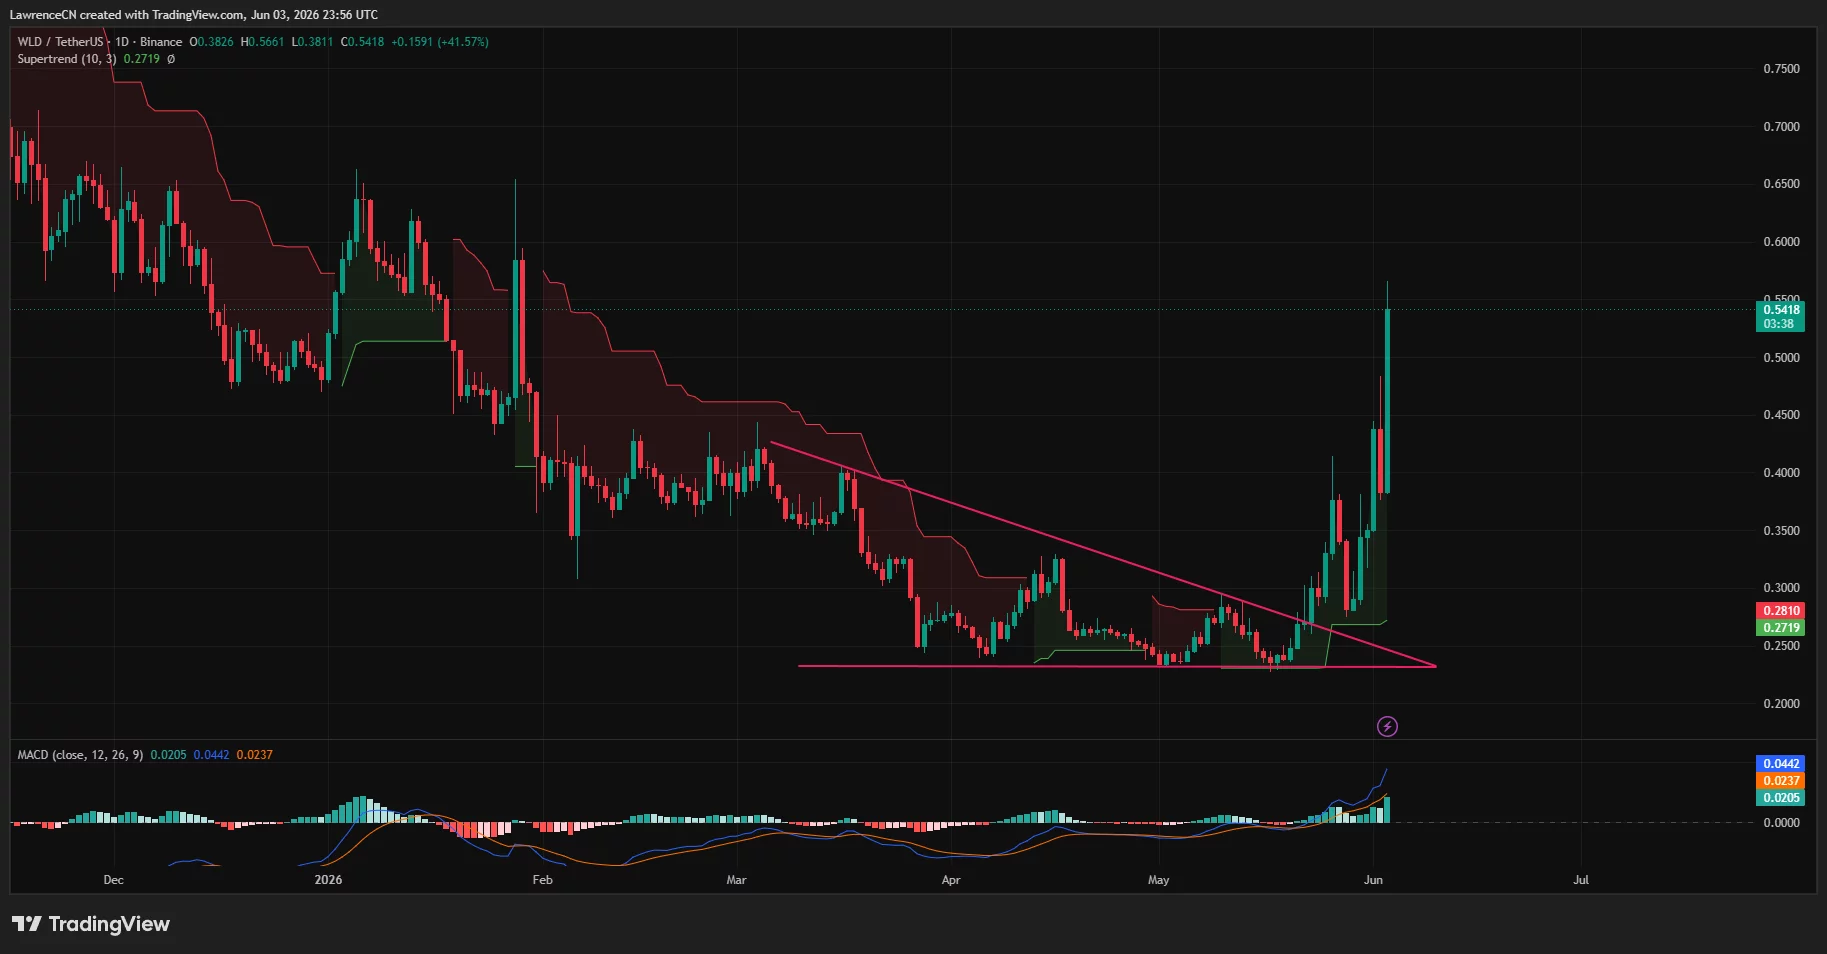The height and width of the screenshot is (954, 1827).
Task: Click the green 0.2719 Supertrend axis tag
Action: [x=1780, y=627]
